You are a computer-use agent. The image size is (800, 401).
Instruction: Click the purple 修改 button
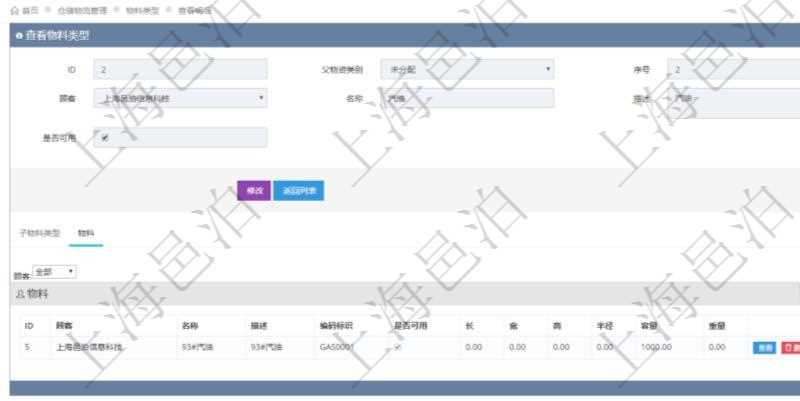[253, 191]
